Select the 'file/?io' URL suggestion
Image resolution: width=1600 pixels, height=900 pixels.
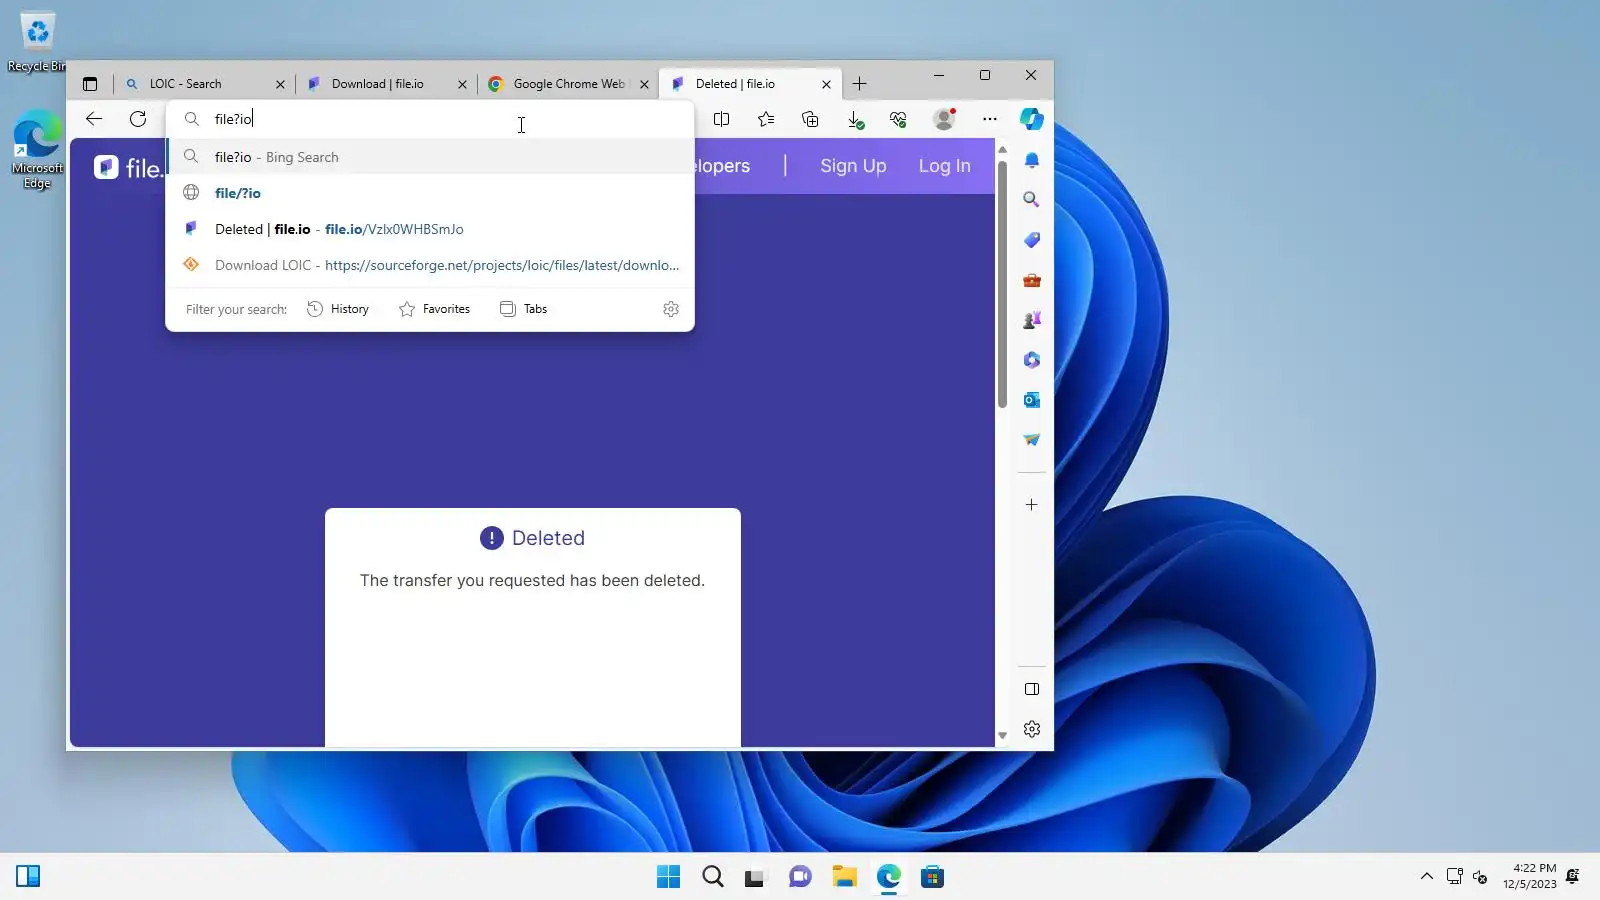(430, 193)
